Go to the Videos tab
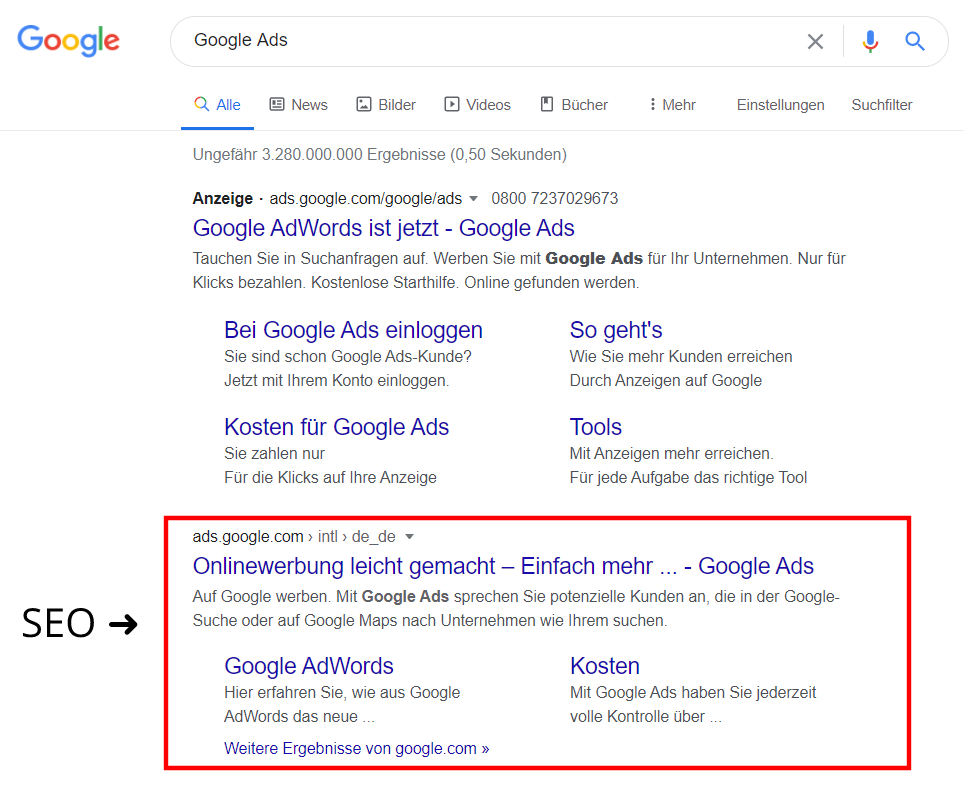Image resolution: width=964 pixels, height=789 pixels. point(477,105)
